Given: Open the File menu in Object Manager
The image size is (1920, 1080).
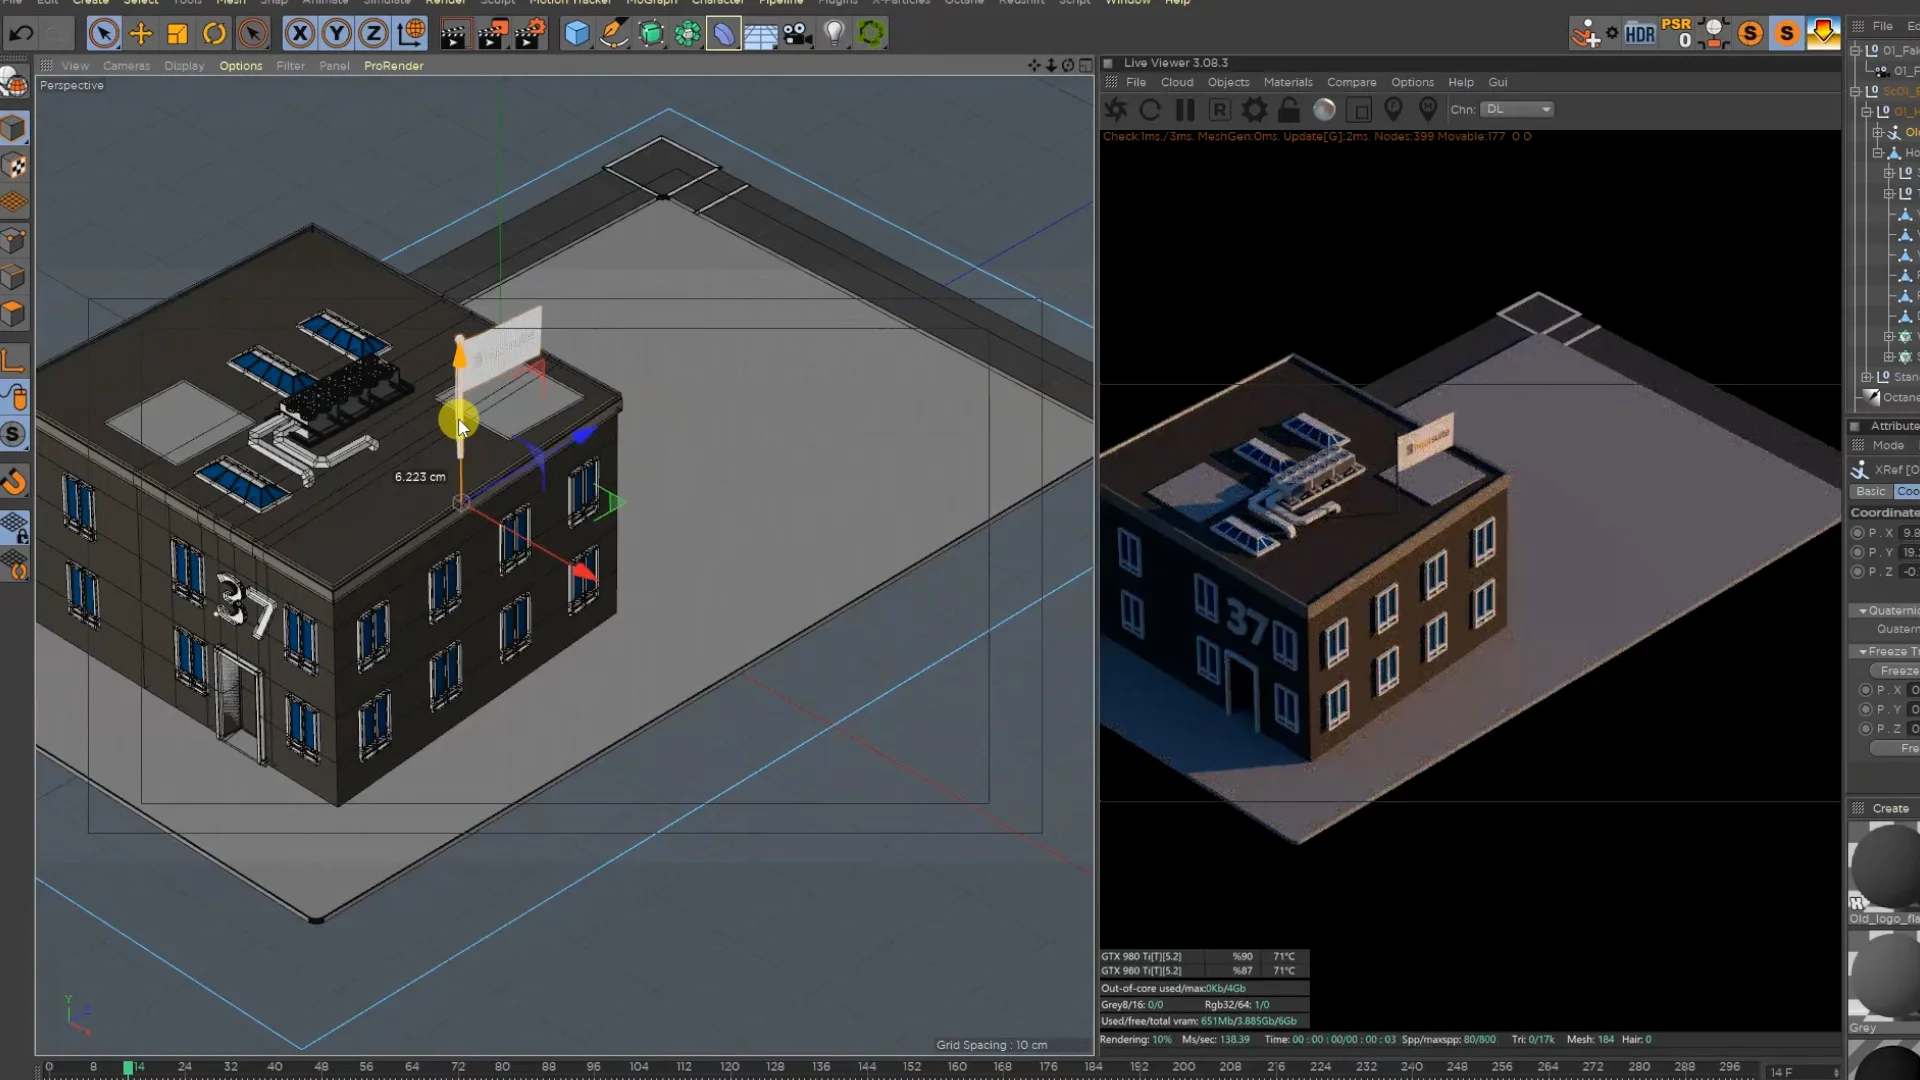Looking at the screenshot, I should [x=1882, y=26].
